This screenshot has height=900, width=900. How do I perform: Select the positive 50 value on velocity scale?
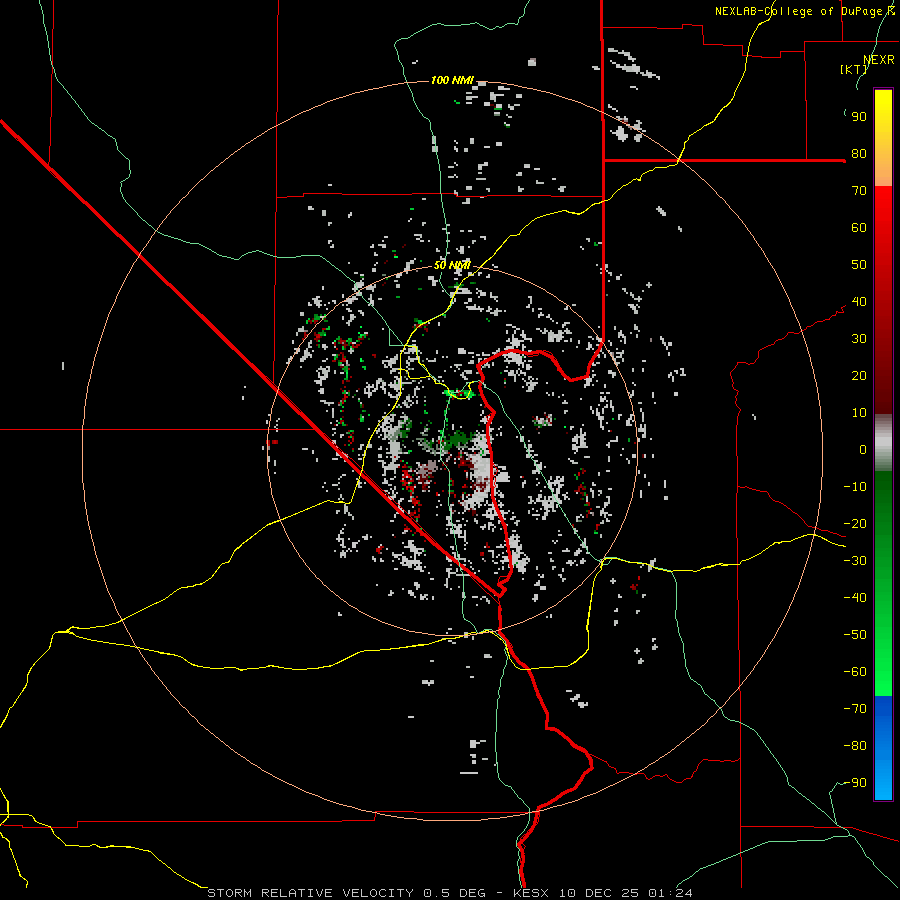(859, 265)
